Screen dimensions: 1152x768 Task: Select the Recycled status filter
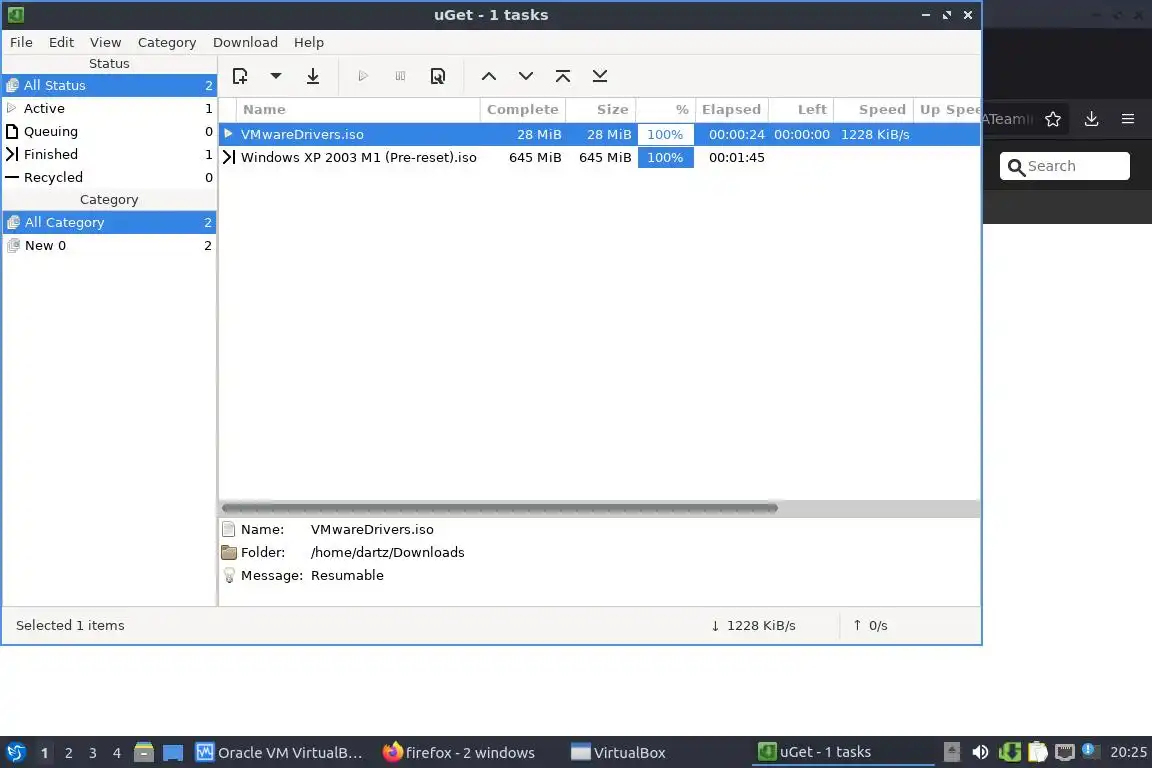click(109, 177)
